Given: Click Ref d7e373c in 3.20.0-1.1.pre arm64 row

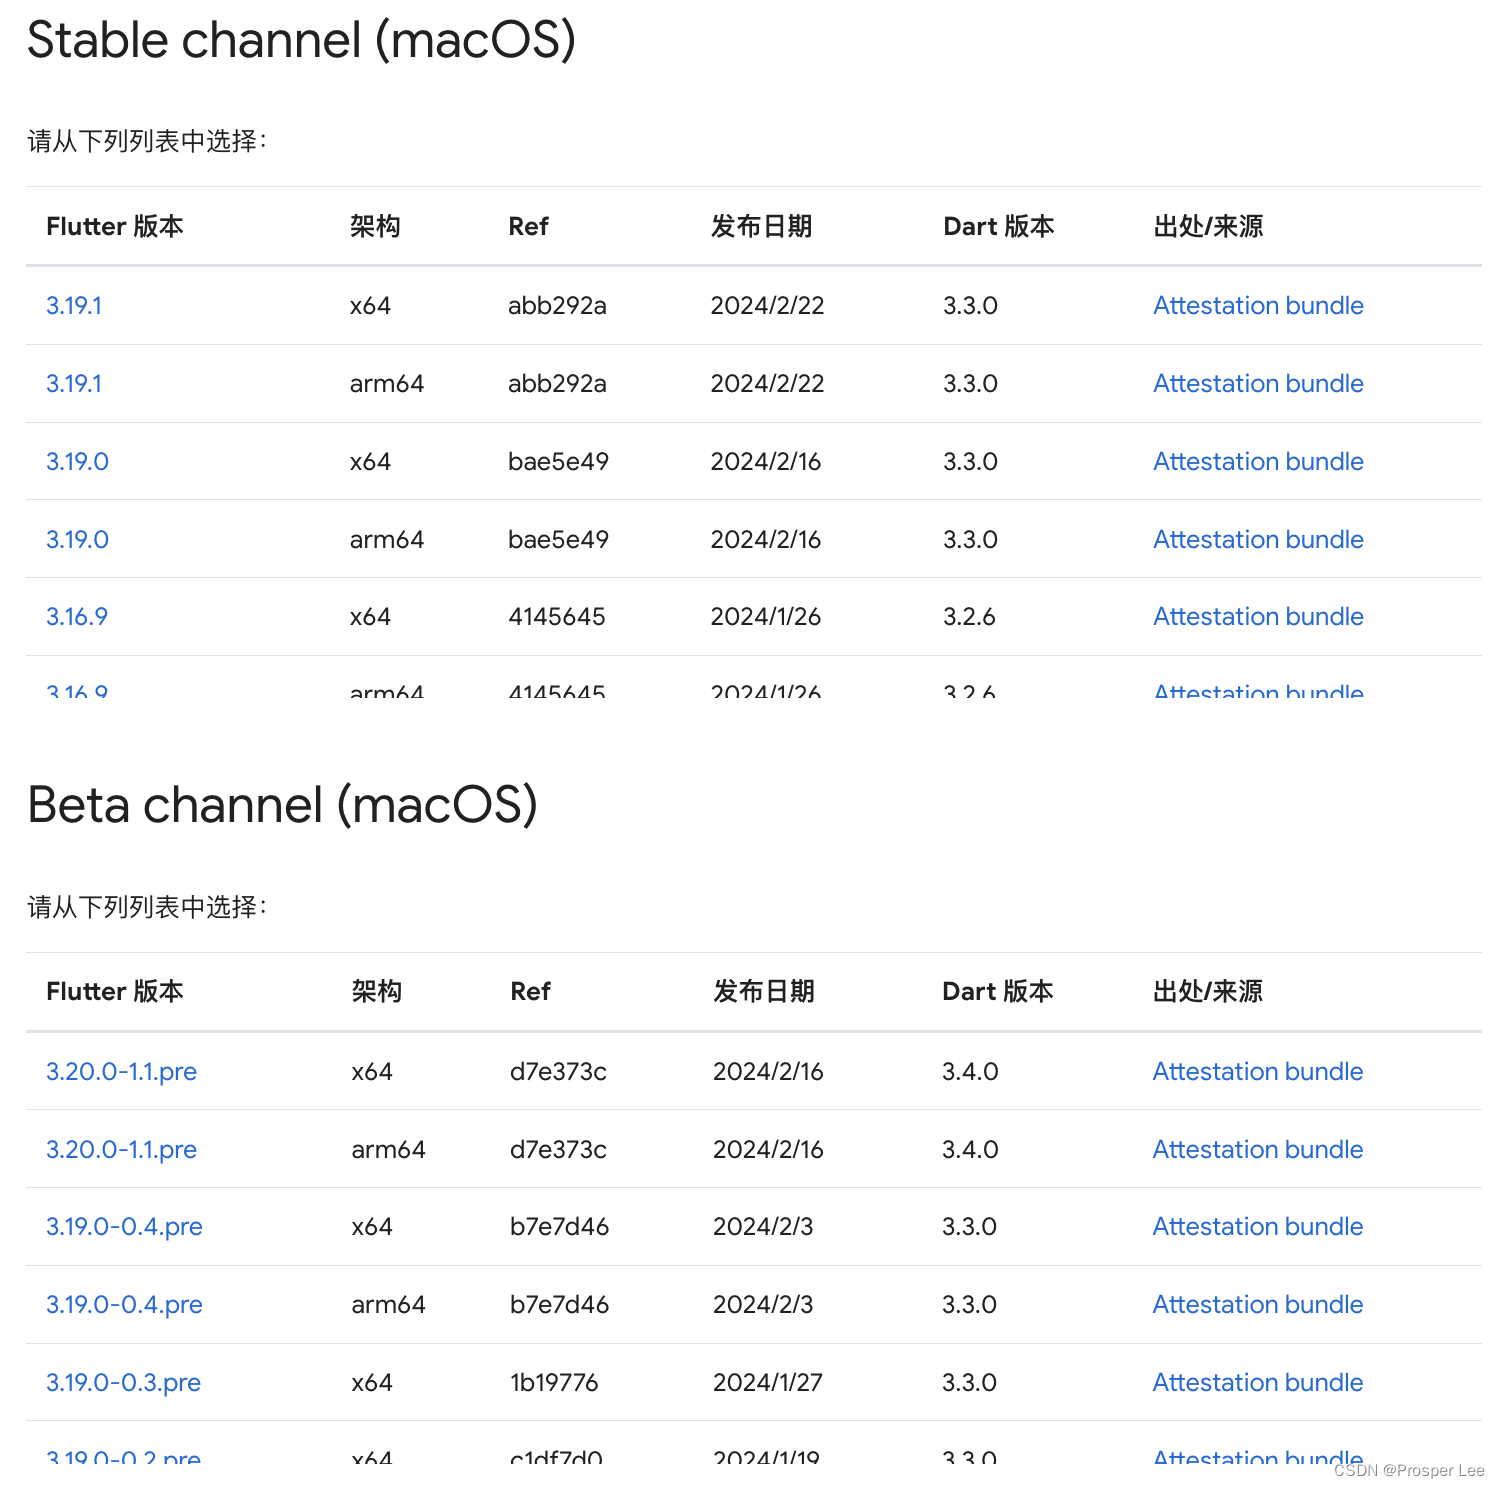Looking at the screenshot, I should pos(558,1150).
